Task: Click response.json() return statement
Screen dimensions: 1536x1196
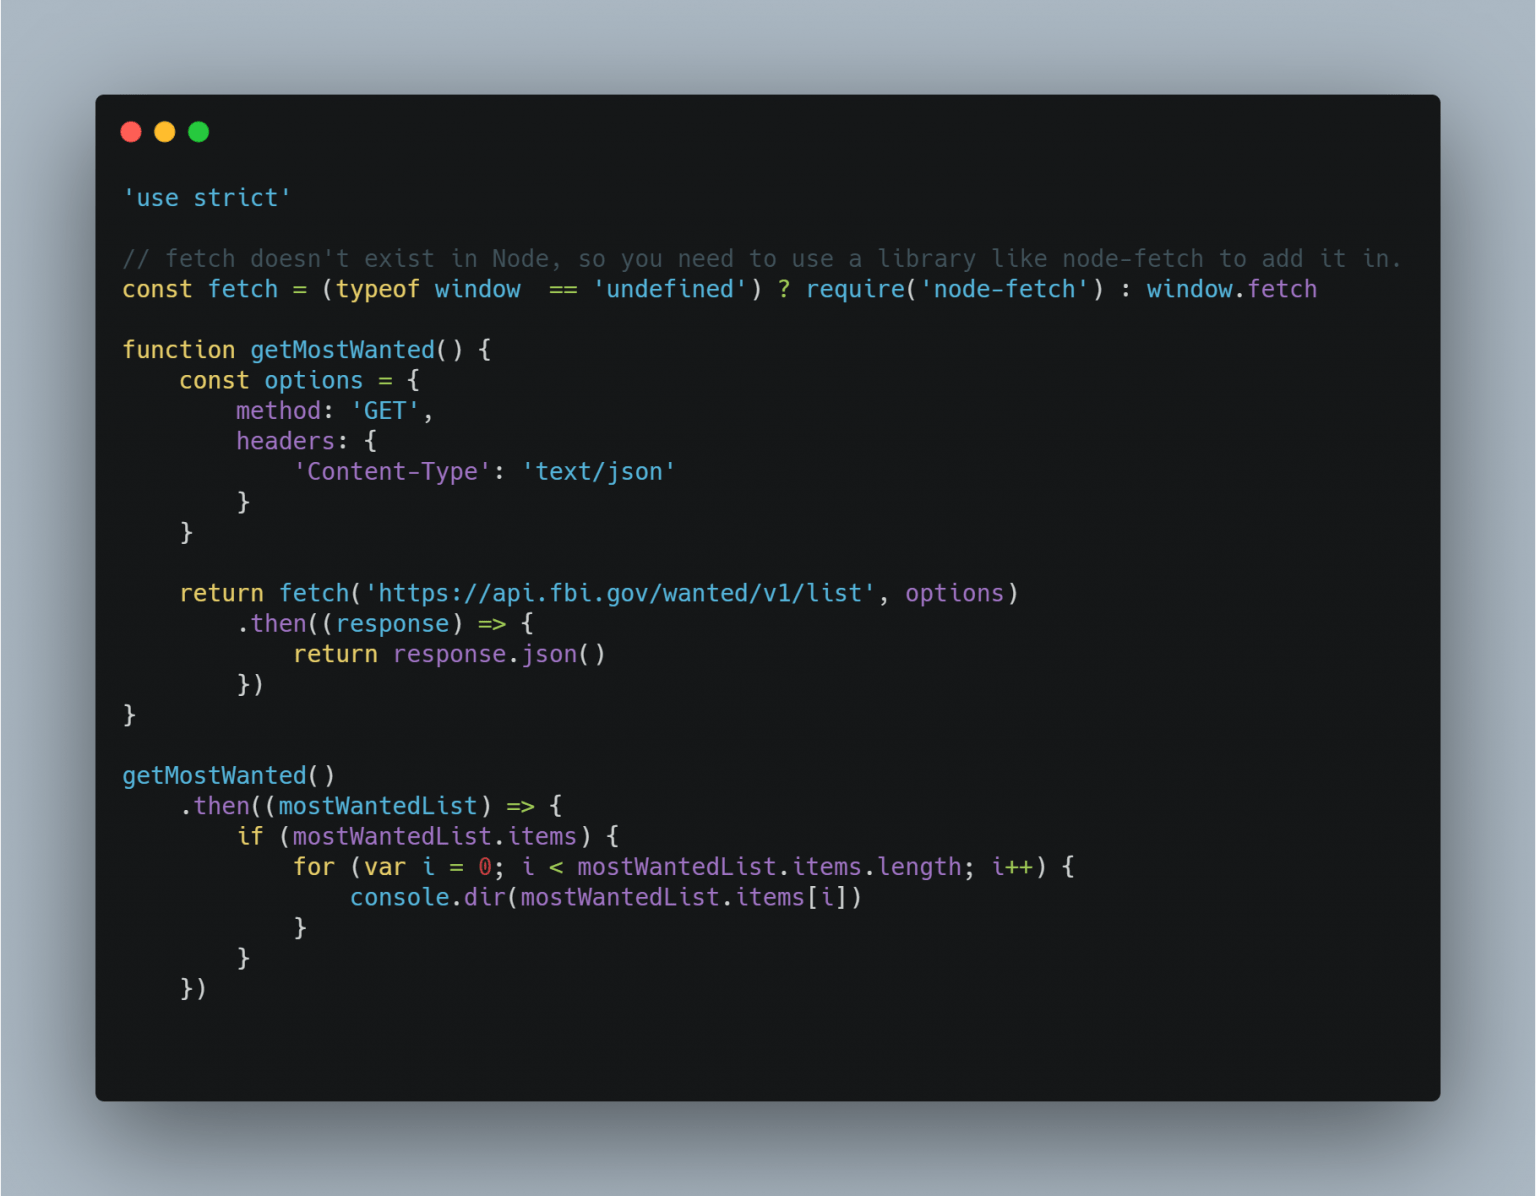Action: 449,654
